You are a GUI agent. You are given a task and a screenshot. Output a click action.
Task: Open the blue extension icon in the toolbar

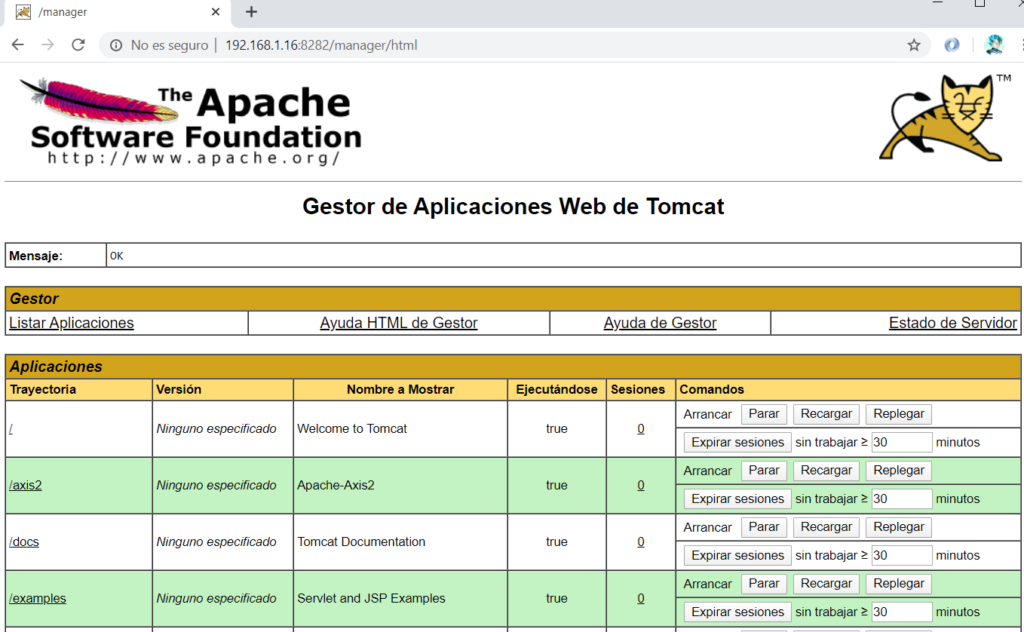[x=952, y=45]
